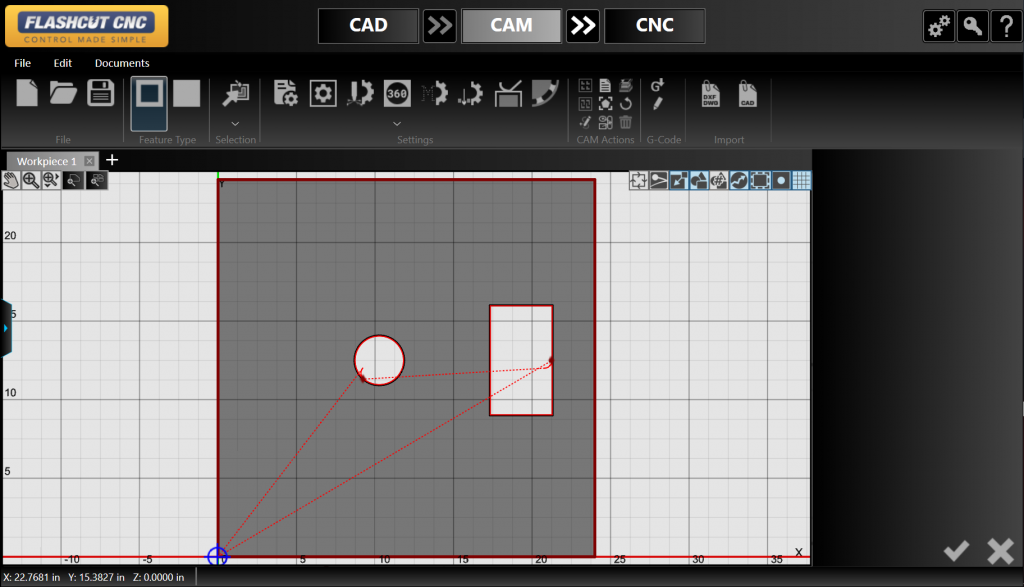Click the paired-parts CAM action icon

click(x=585, y=104)
